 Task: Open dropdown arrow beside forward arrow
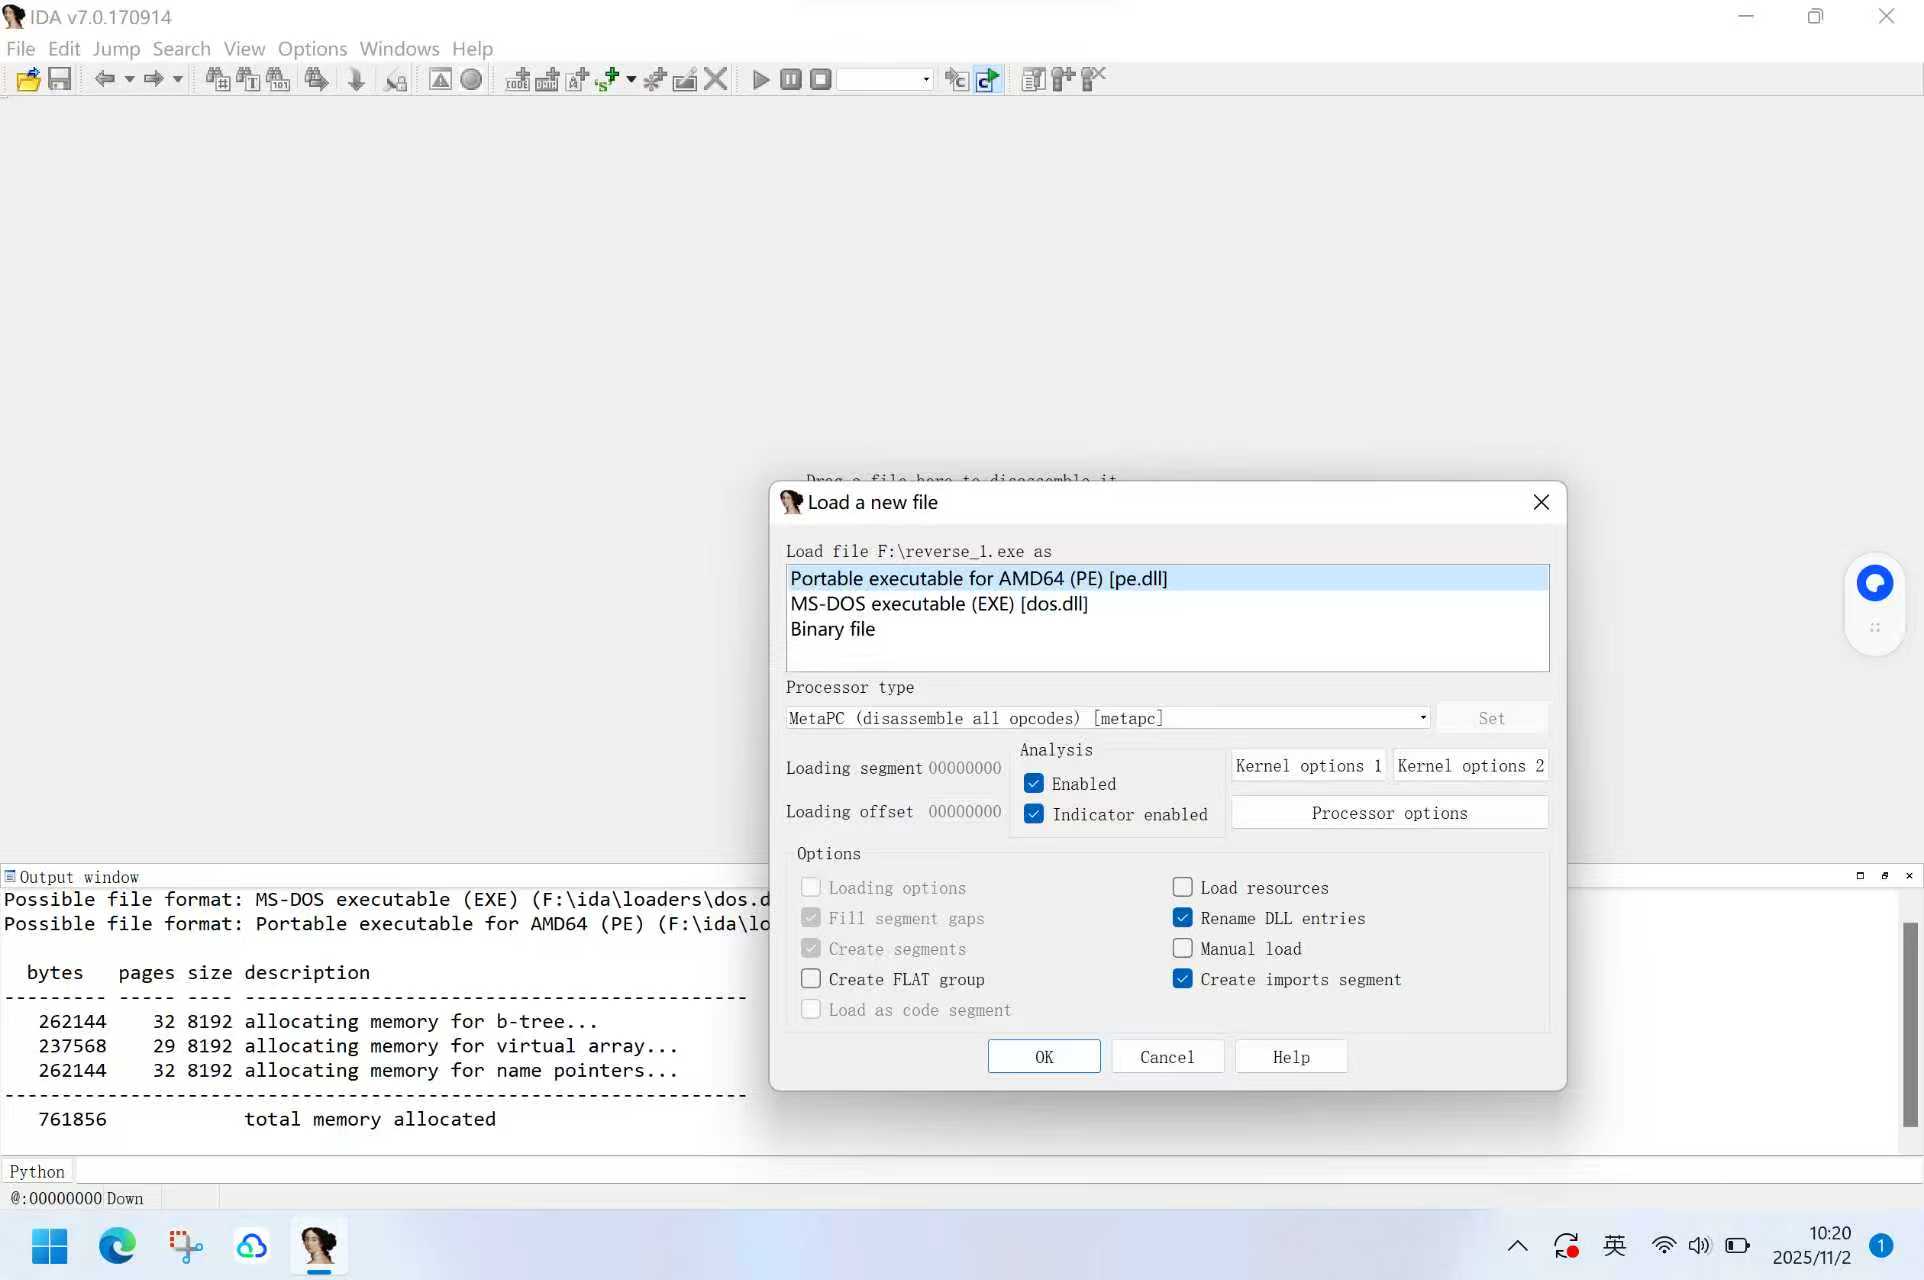[x=178, y=80]
